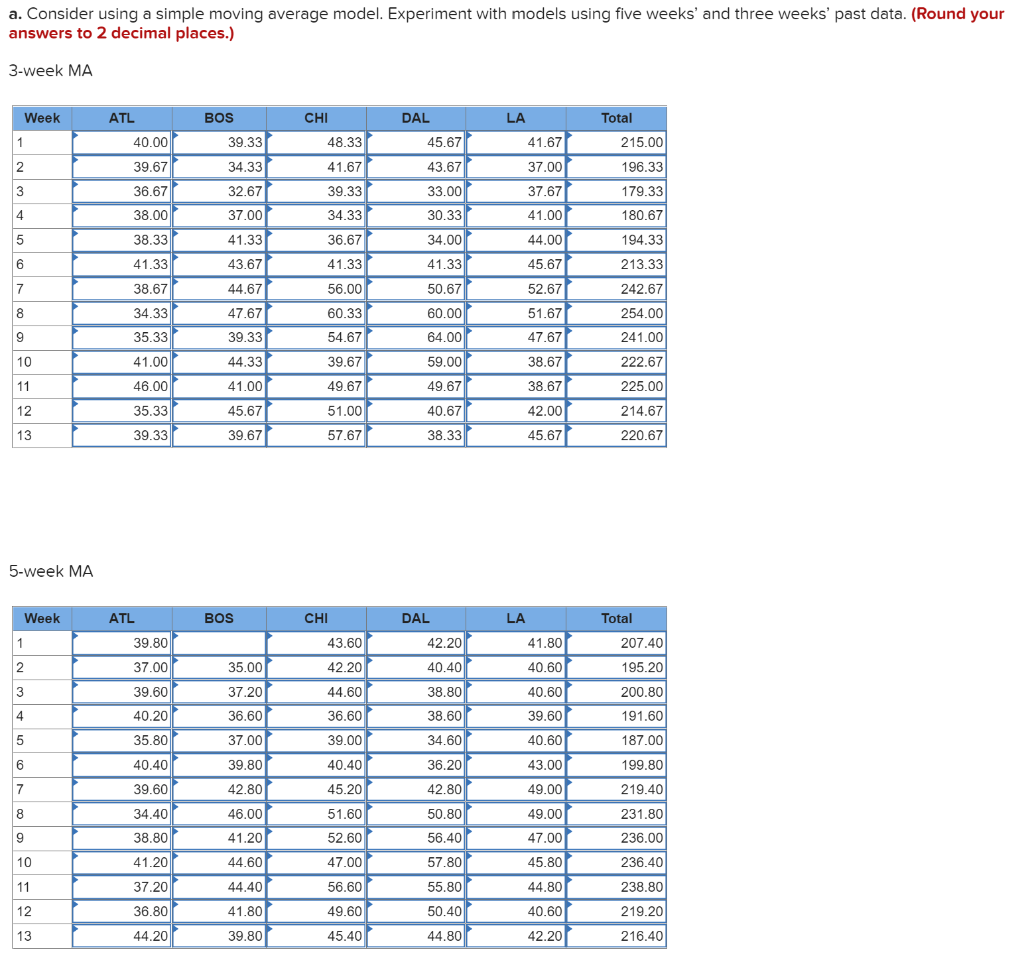Click 3-week MA ATL week 11 cell 46.00
The width and height of the screenshot is (1024, 960).
(122, 387)
